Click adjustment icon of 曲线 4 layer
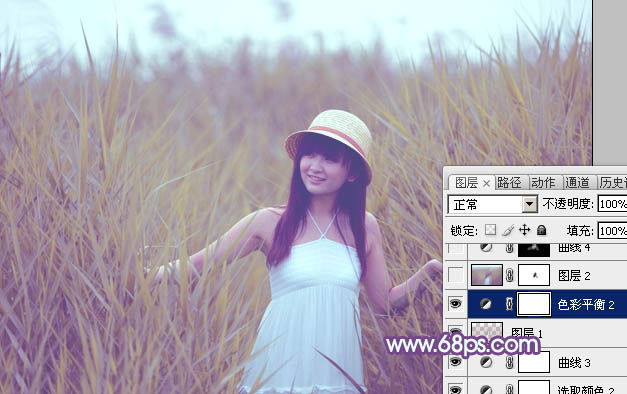 pyautogui.click(x=486, y=248)
